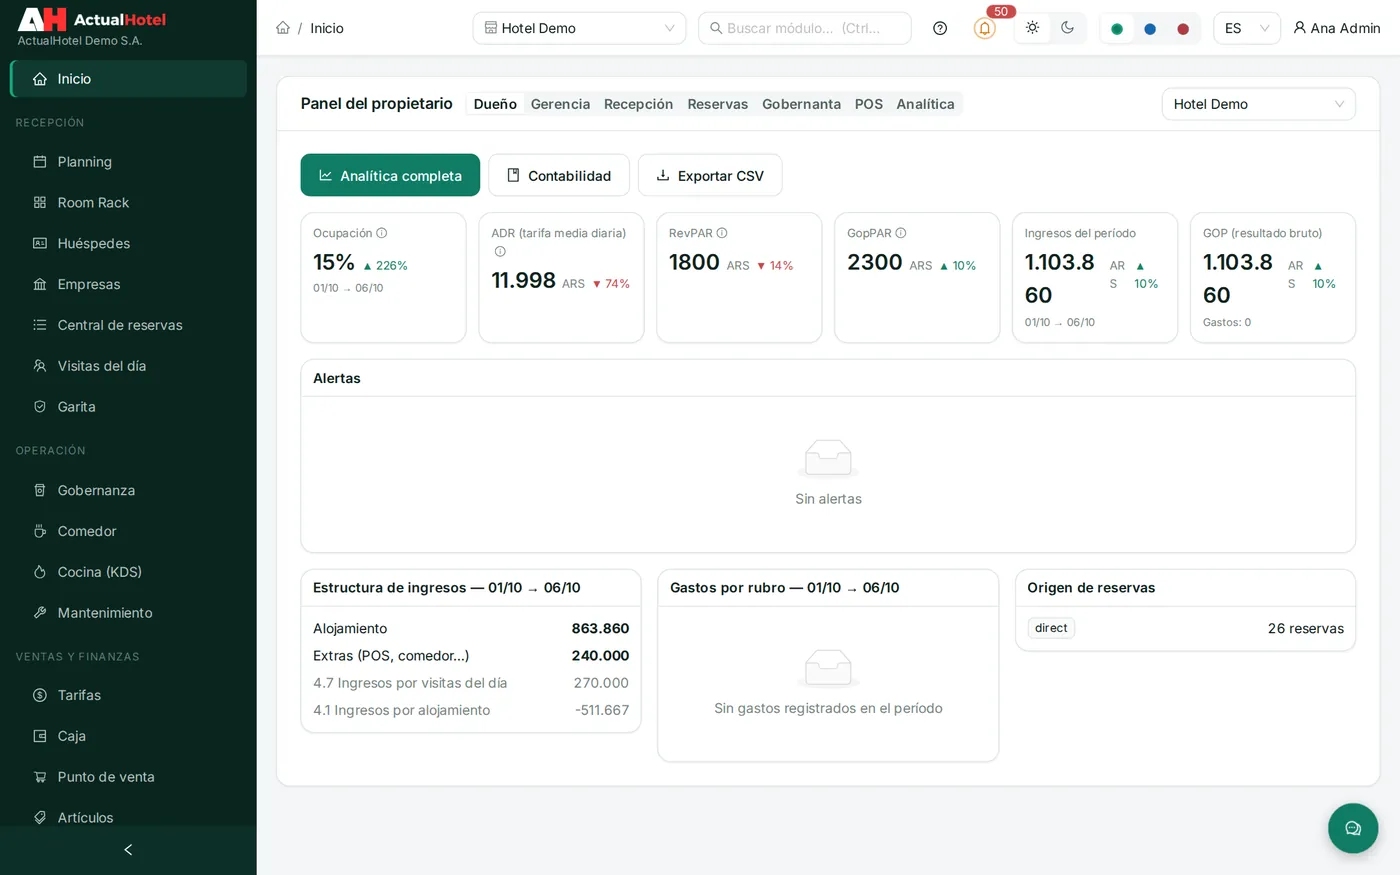Go to Visitas del día
Image resolution: width=1400 pixels, height=875 pixels.
(x=128, y=366)
